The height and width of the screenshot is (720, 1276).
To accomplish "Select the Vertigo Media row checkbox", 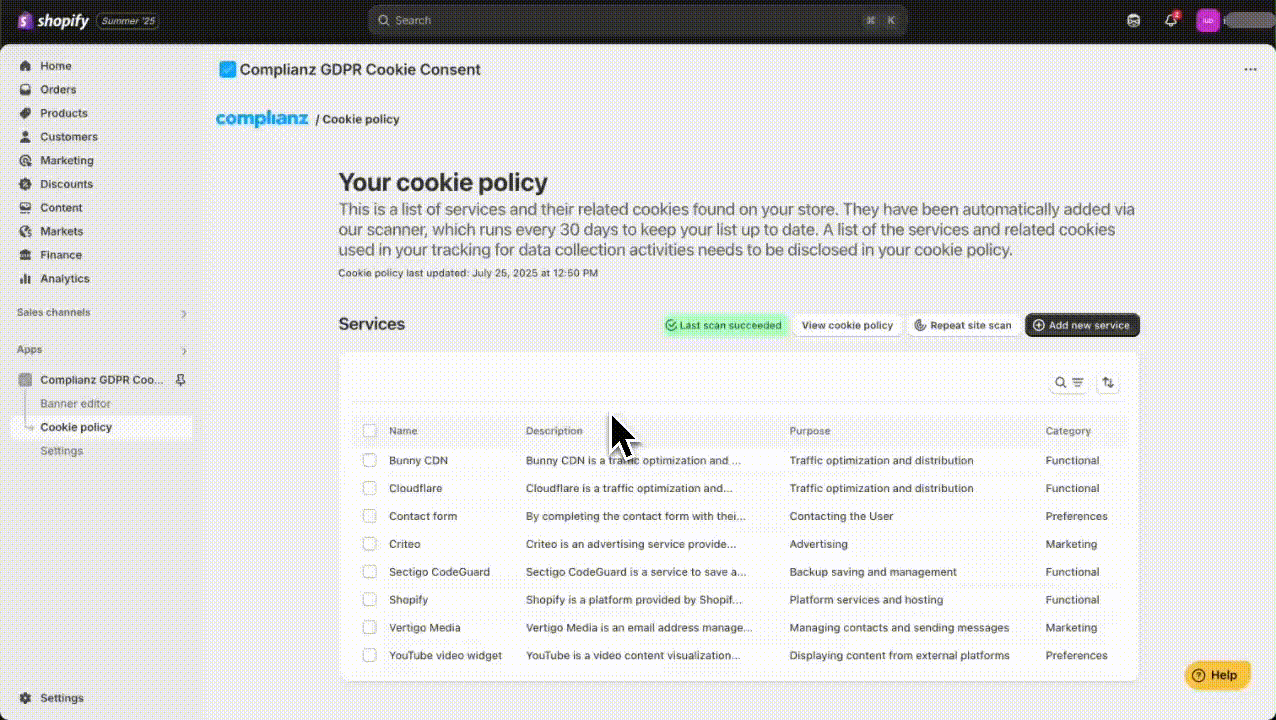I will [x=370, y=628].
